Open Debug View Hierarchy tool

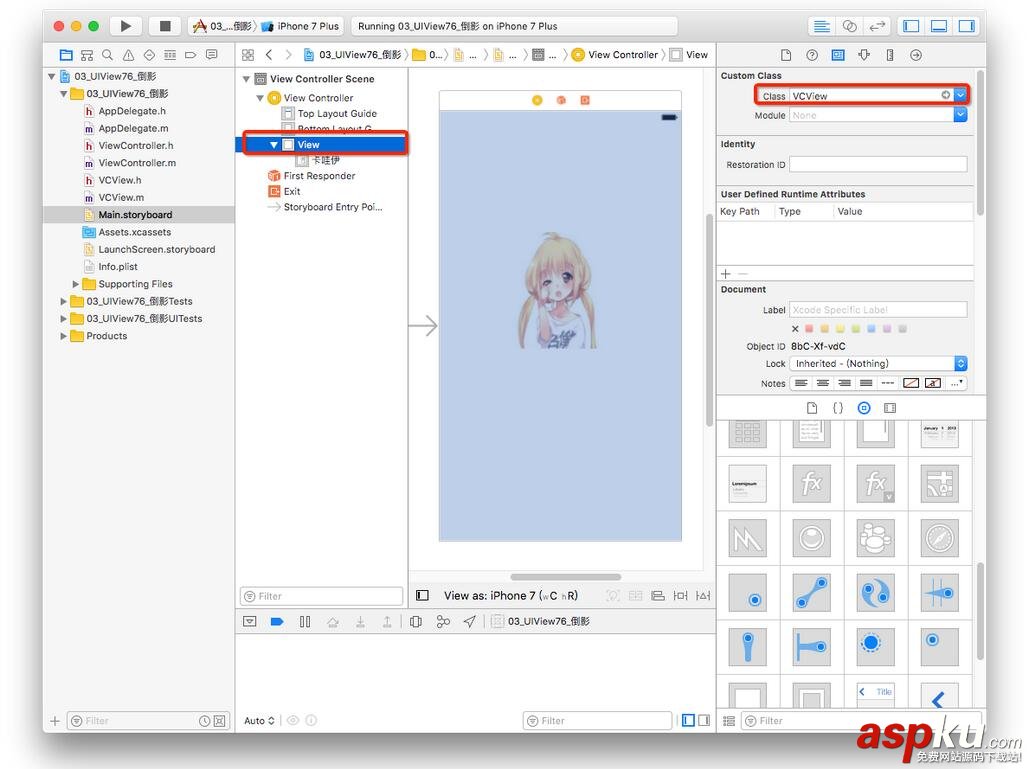coord(415,621)
